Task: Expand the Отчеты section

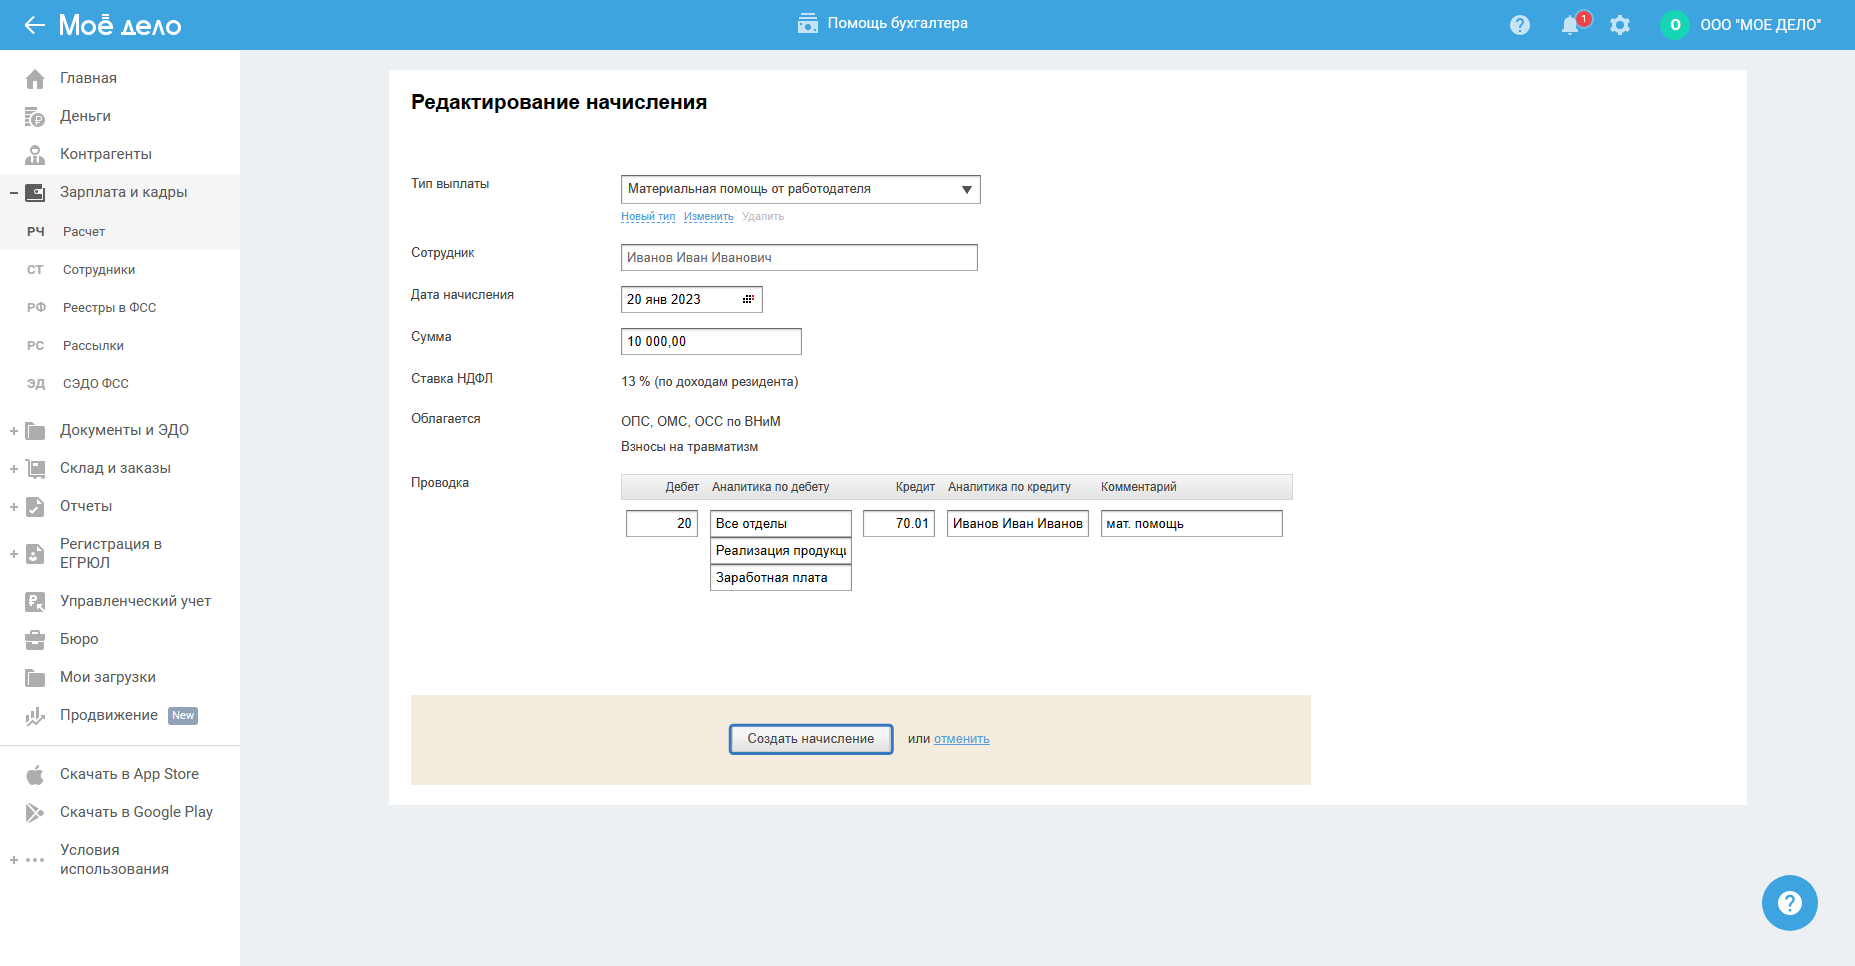Action: (14, 507)
